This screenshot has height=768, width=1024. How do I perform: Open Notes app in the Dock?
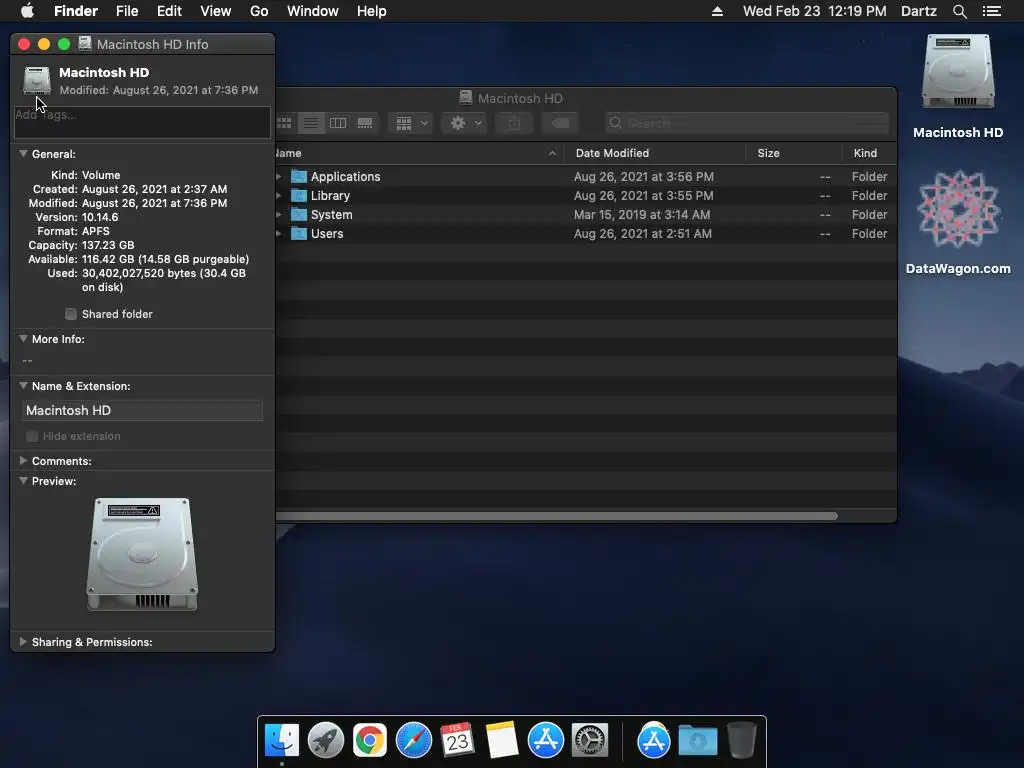point(502,741)
